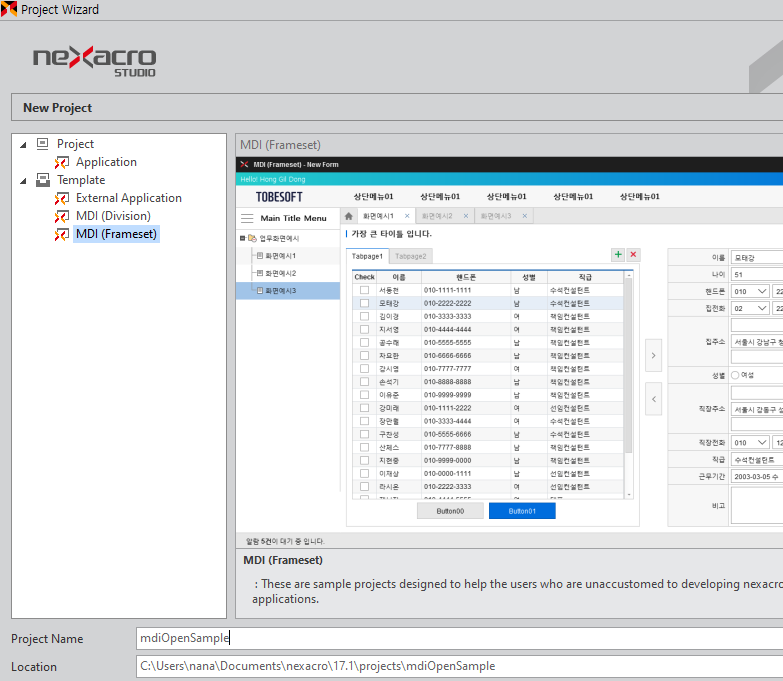
Task: Click the right-arrow move button beside grid
Action: [654, 354]
